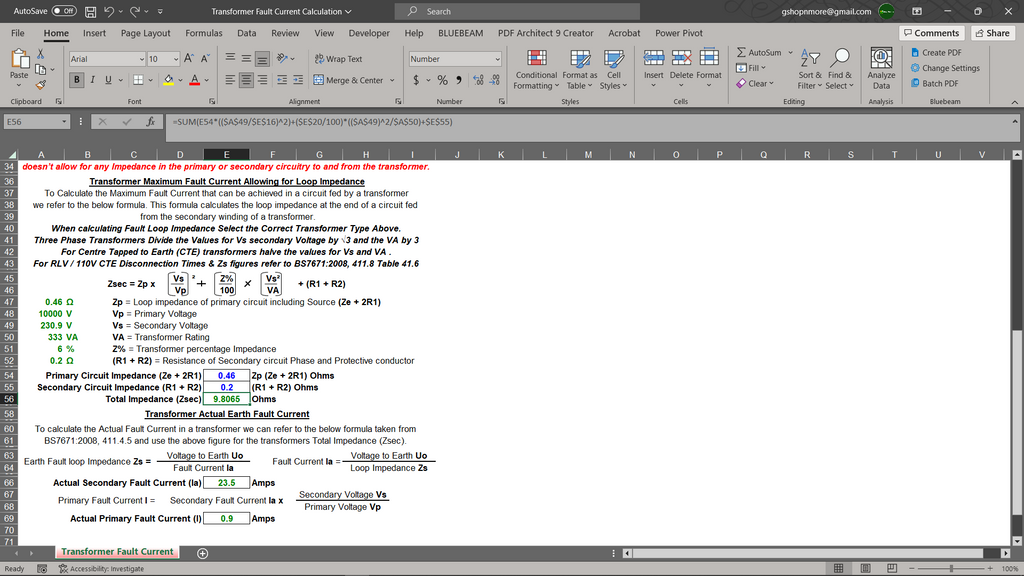
Task: Open the Font name dropdown
Action: pos(142,59)
